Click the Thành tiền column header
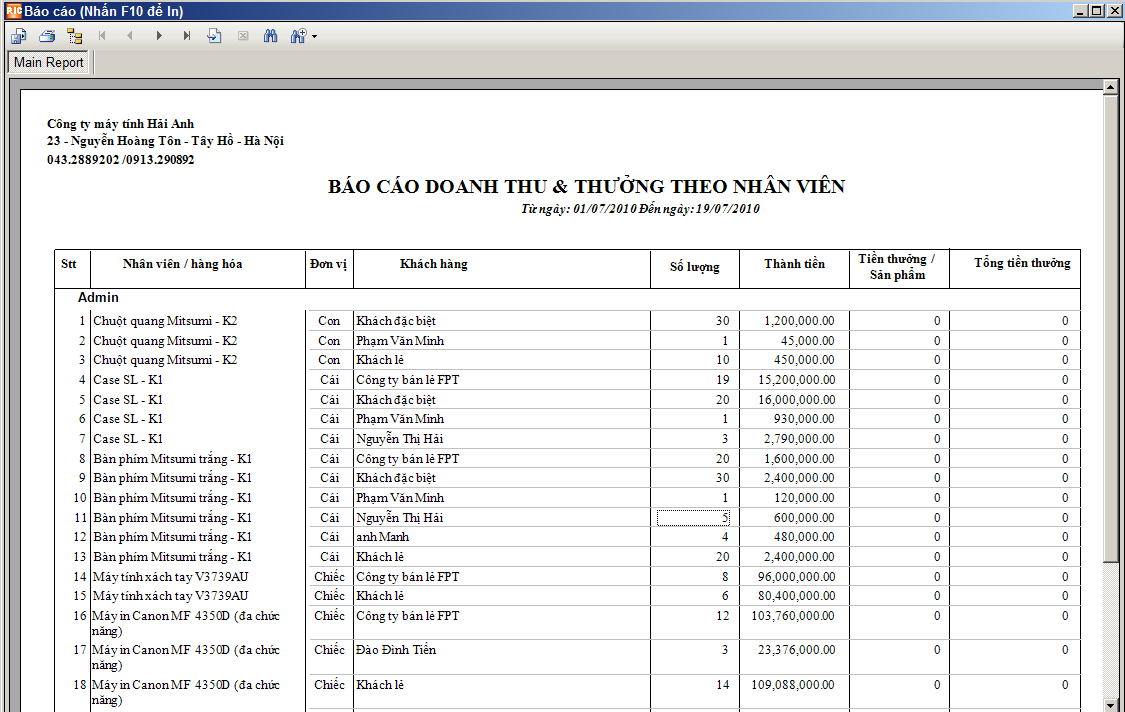 pos(794,264)
